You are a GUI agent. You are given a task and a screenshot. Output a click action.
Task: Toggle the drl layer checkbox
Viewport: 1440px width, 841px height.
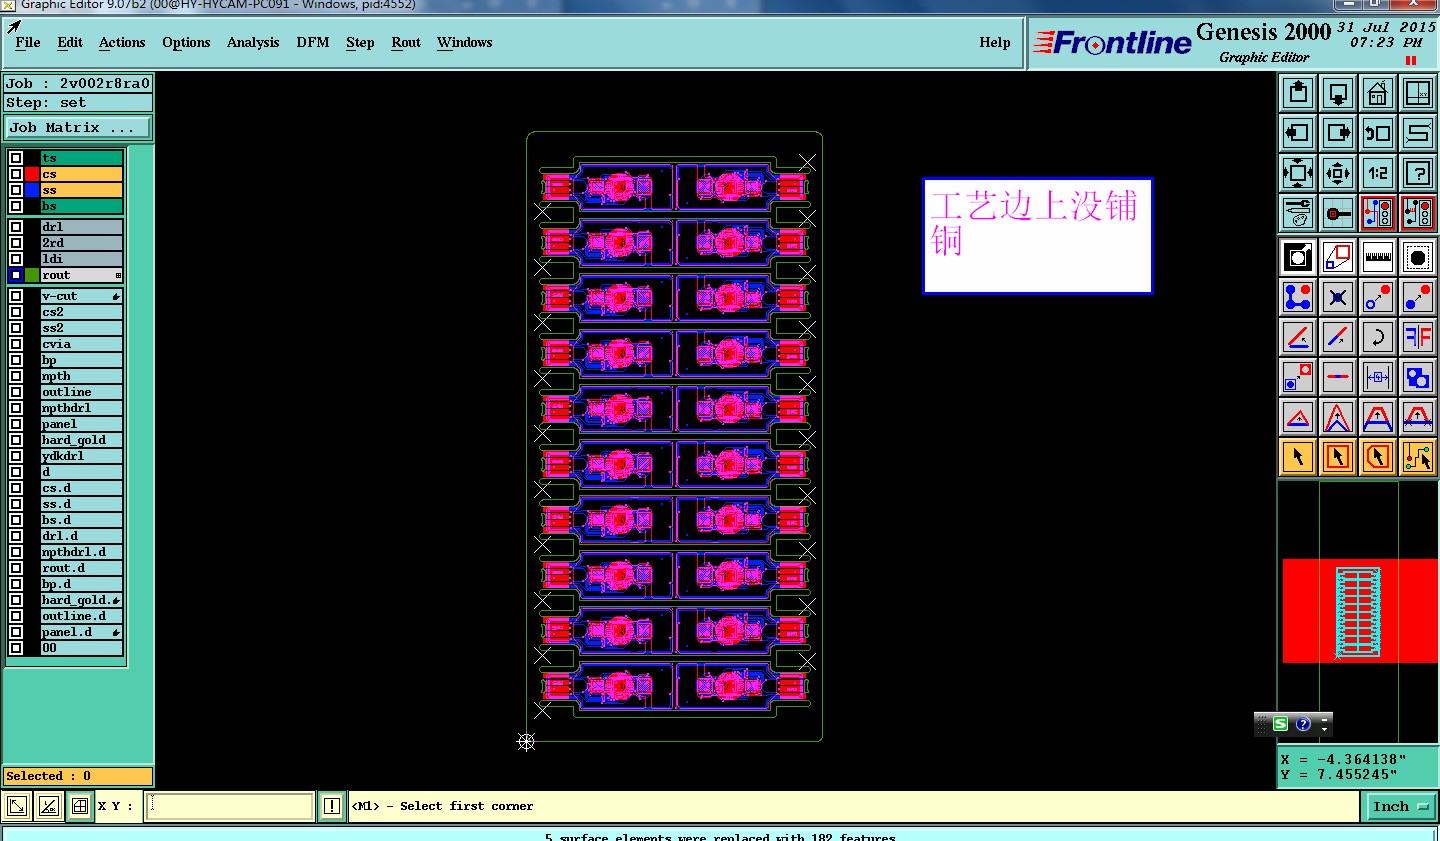coord(16,227)
